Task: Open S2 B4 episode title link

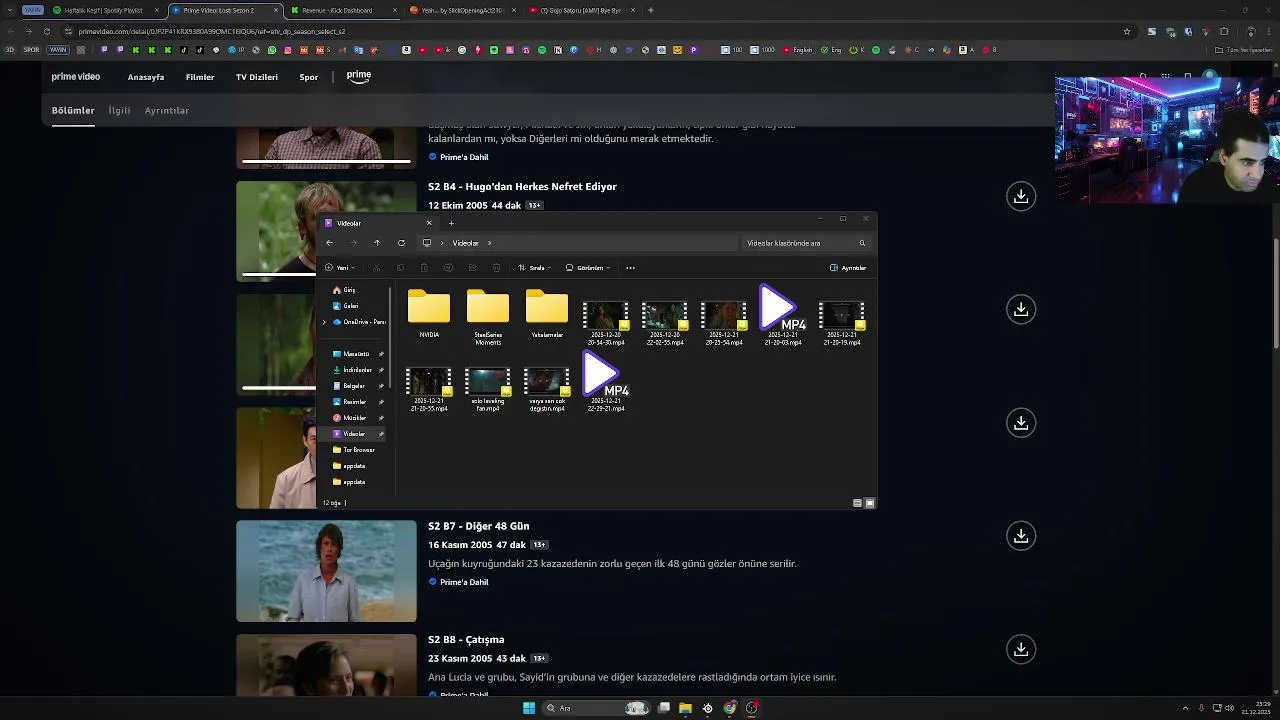Action: (522, 187)
